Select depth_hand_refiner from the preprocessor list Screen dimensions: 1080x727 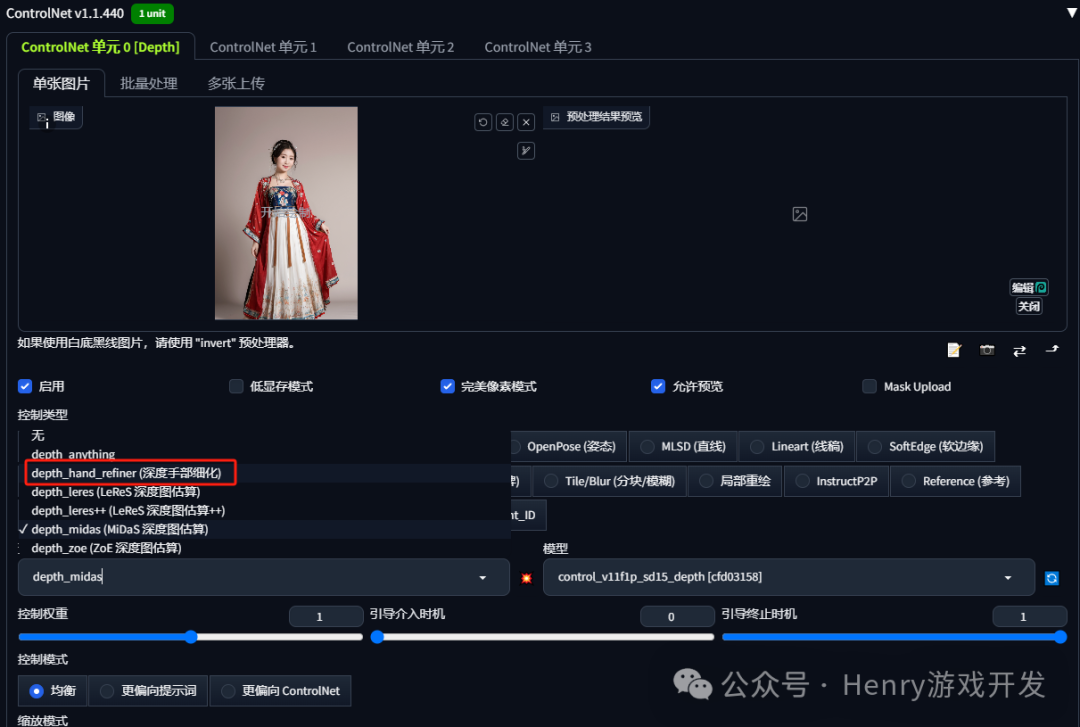130,472
